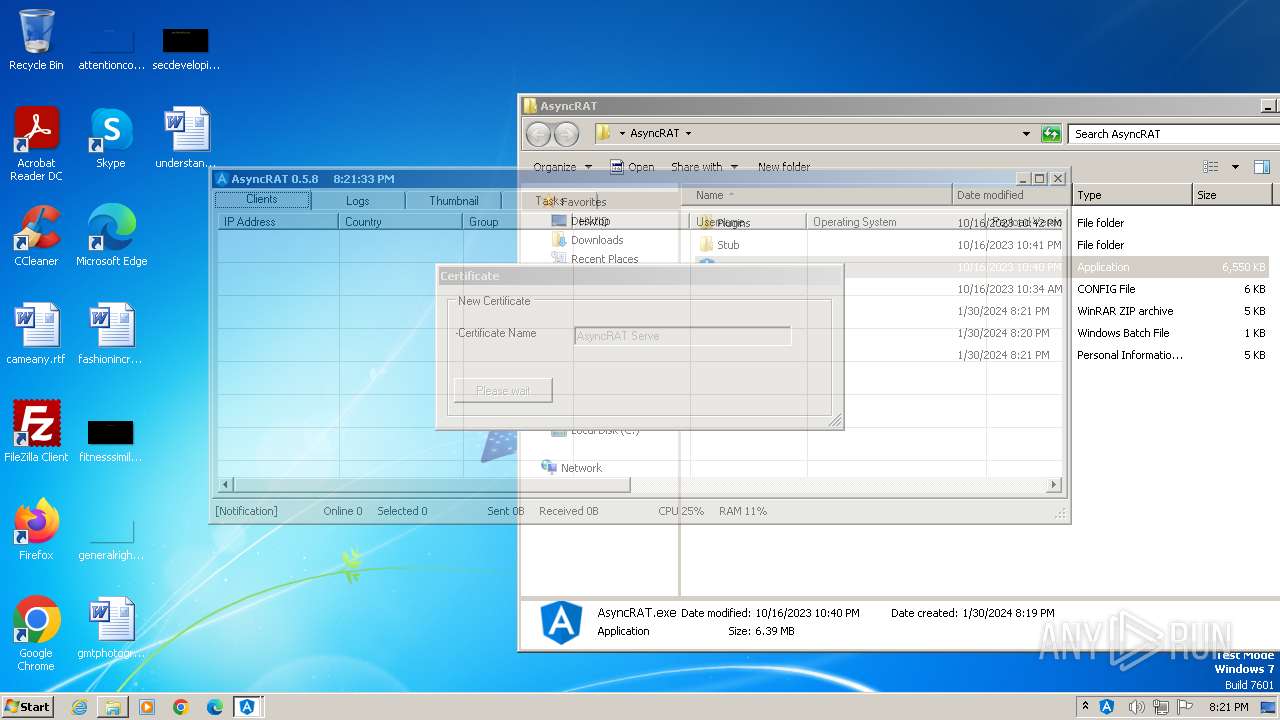
Task: Click New folder in the Explorer toolbar
Action: click(784, 167)
